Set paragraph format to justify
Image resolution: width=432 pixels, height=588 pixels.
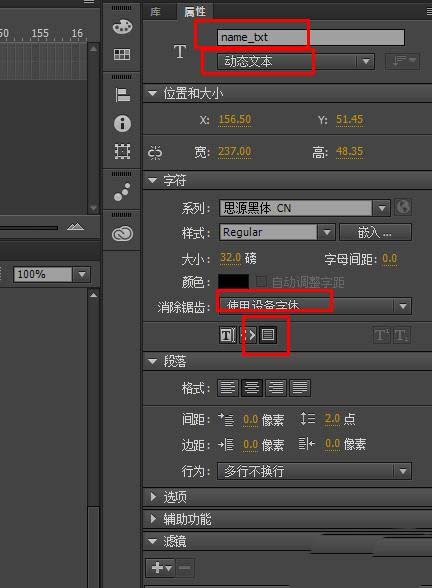[x=300, y=388]
